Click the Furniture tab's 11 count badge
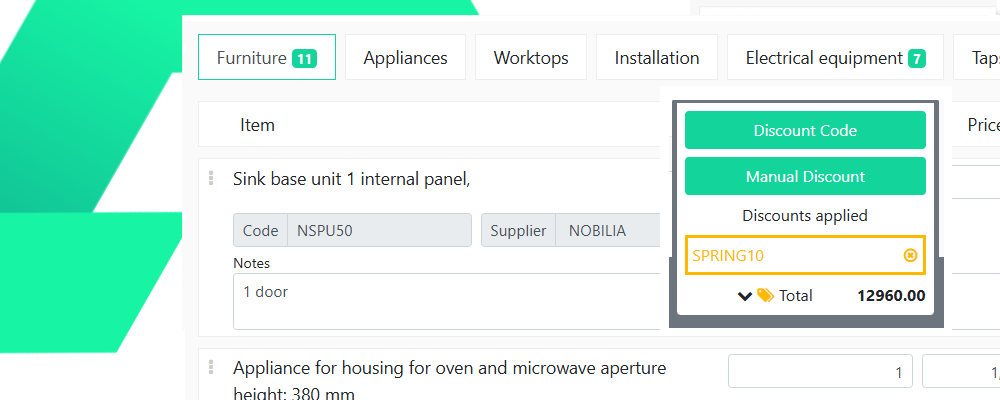This screenshot has width=1000, height=400. point(305,59)
